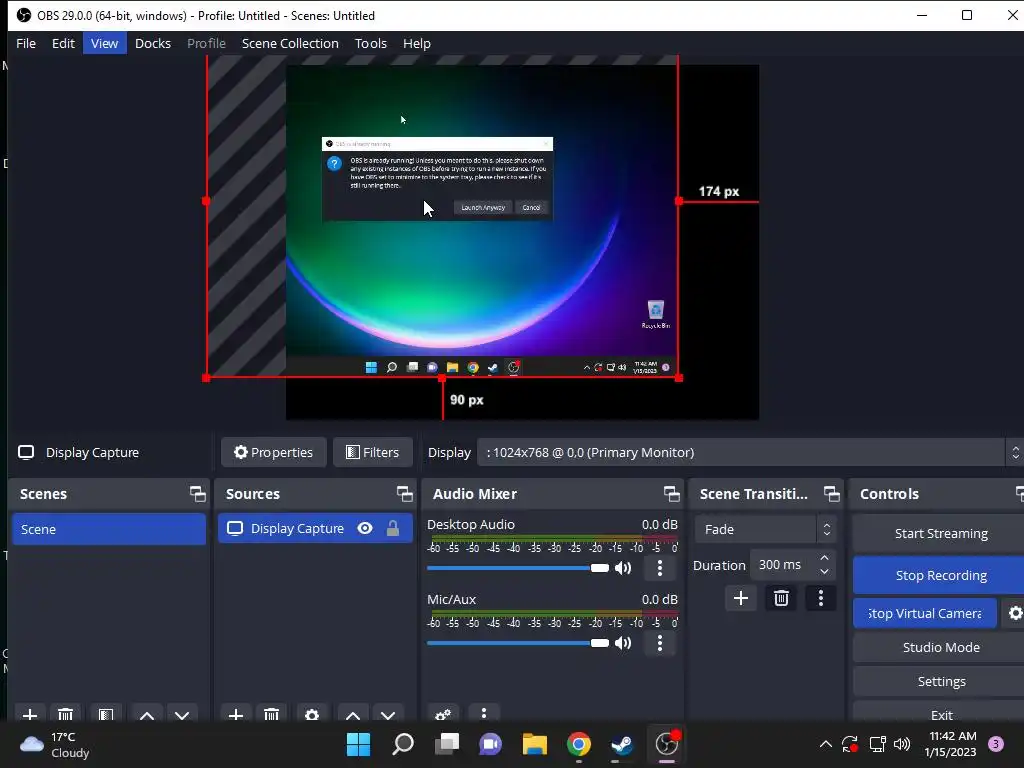This screenshot has width=1024, height=768.
Task: Remove the selected scene
Action: (65, 714)
